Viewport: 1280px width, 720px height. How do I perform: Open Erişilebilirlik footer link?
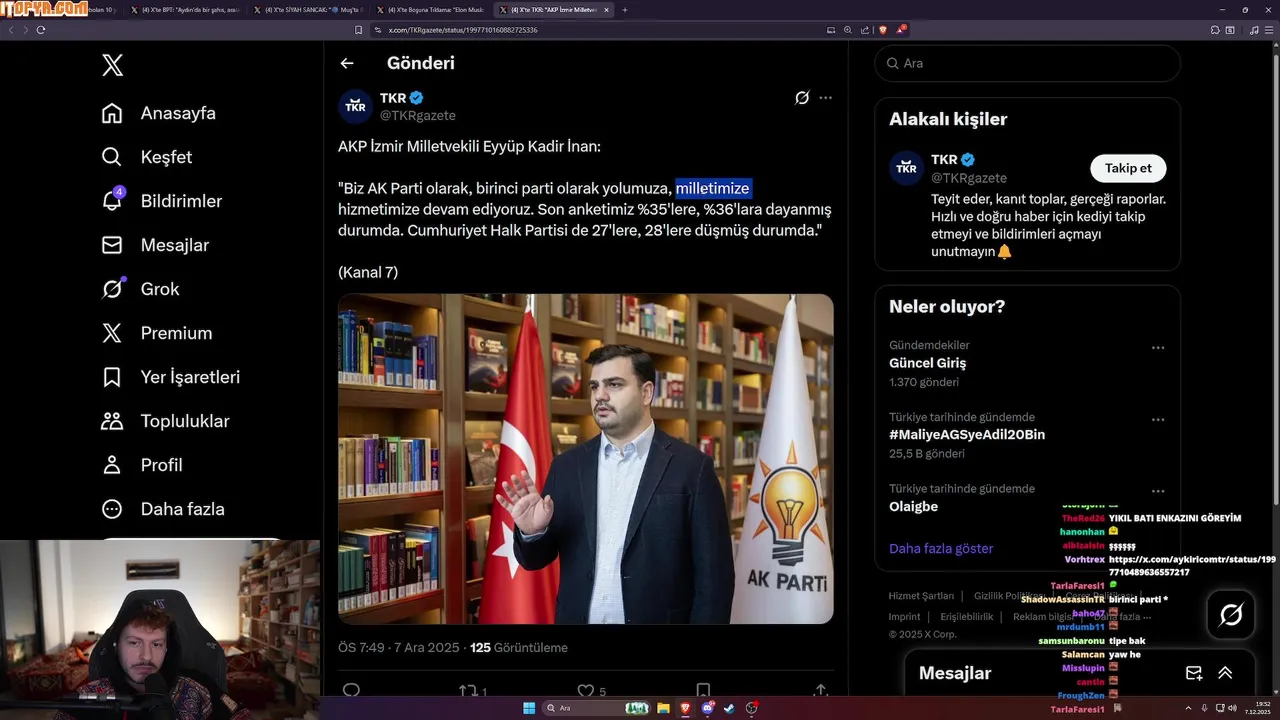click(966, 617)
